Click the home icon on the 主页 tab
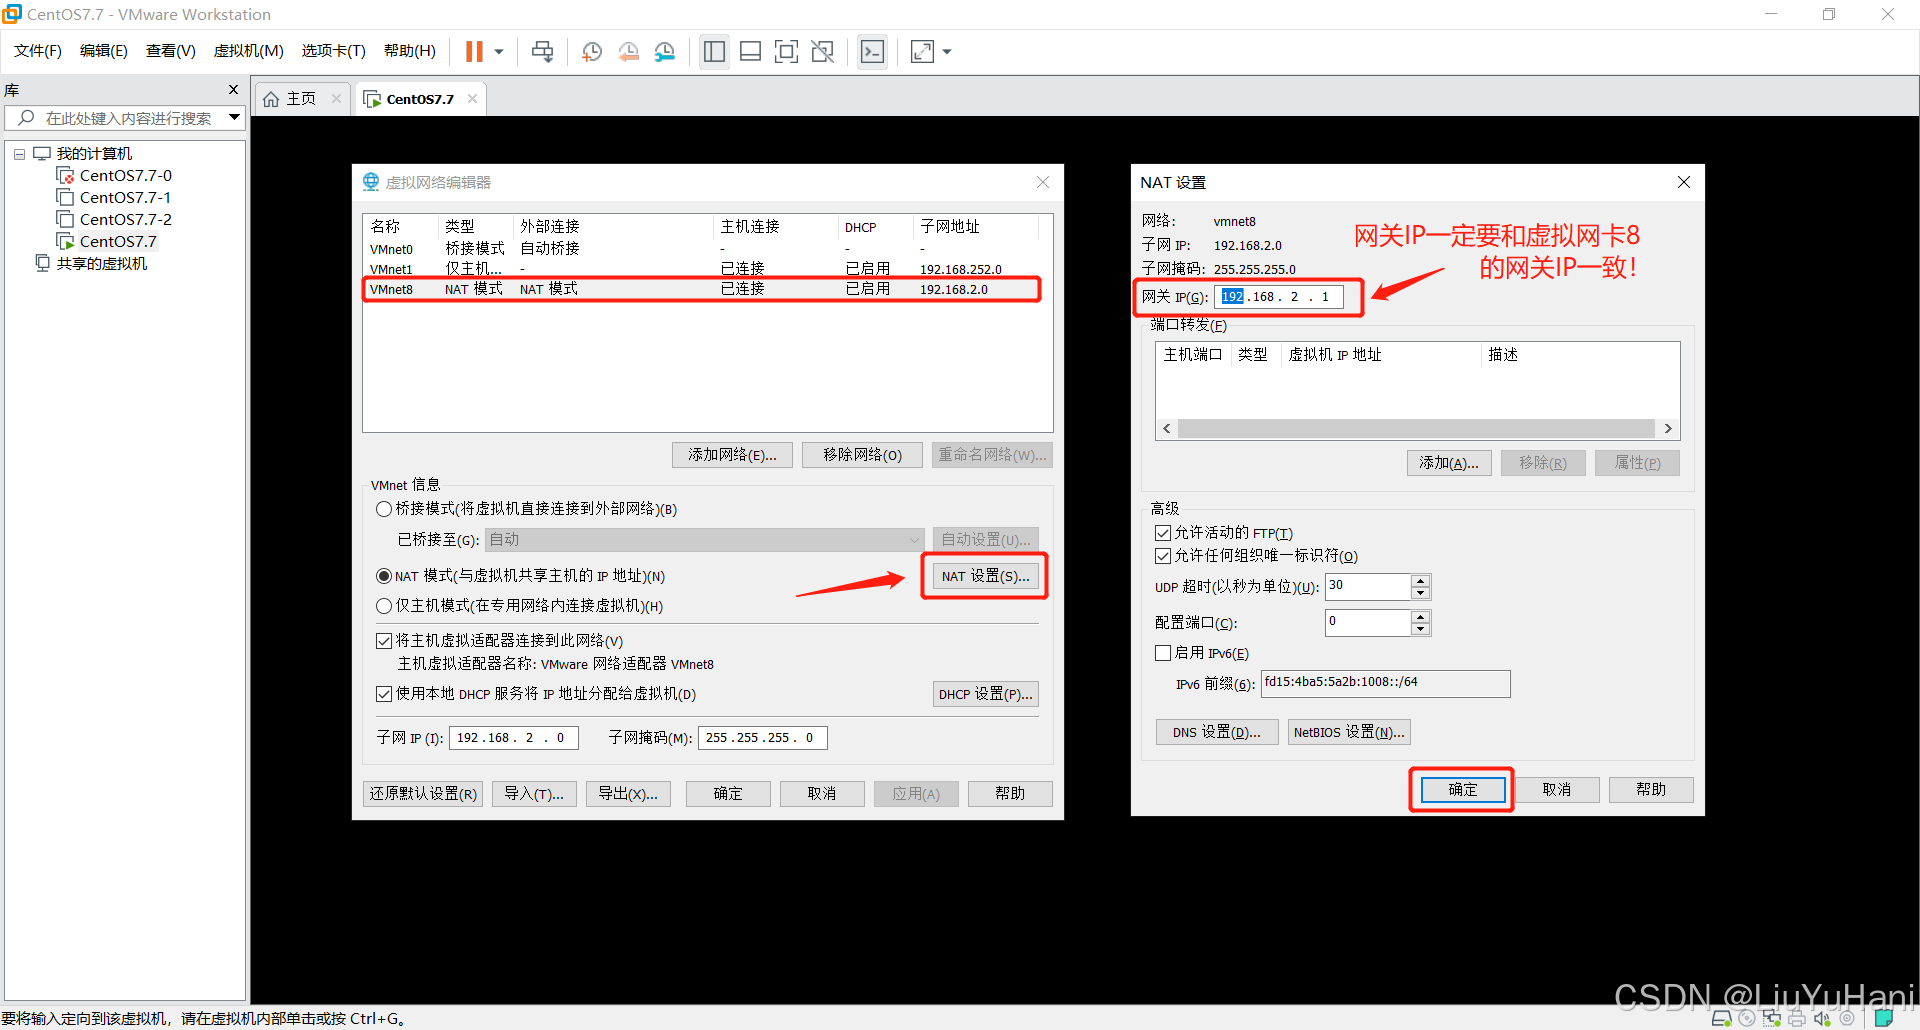The image size is (1920, 1030). coord(271,99)
